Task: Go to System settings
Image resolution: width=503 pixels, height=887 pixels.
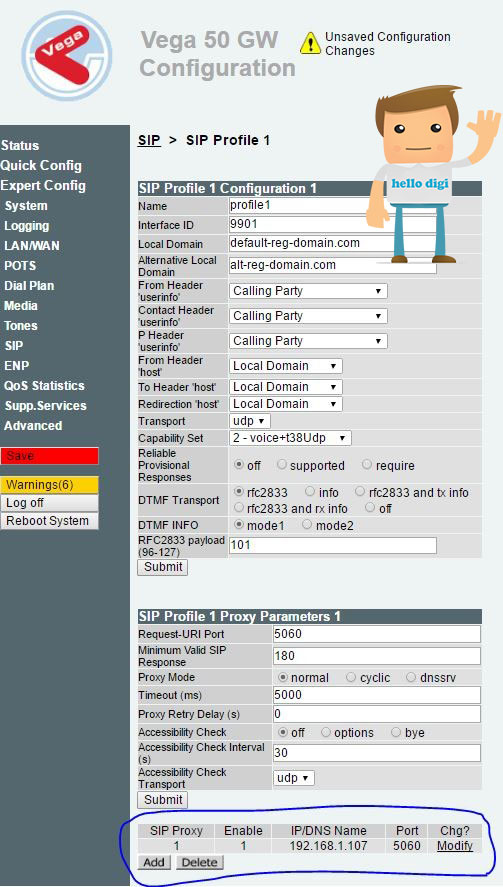Action: tap(26, 206)
